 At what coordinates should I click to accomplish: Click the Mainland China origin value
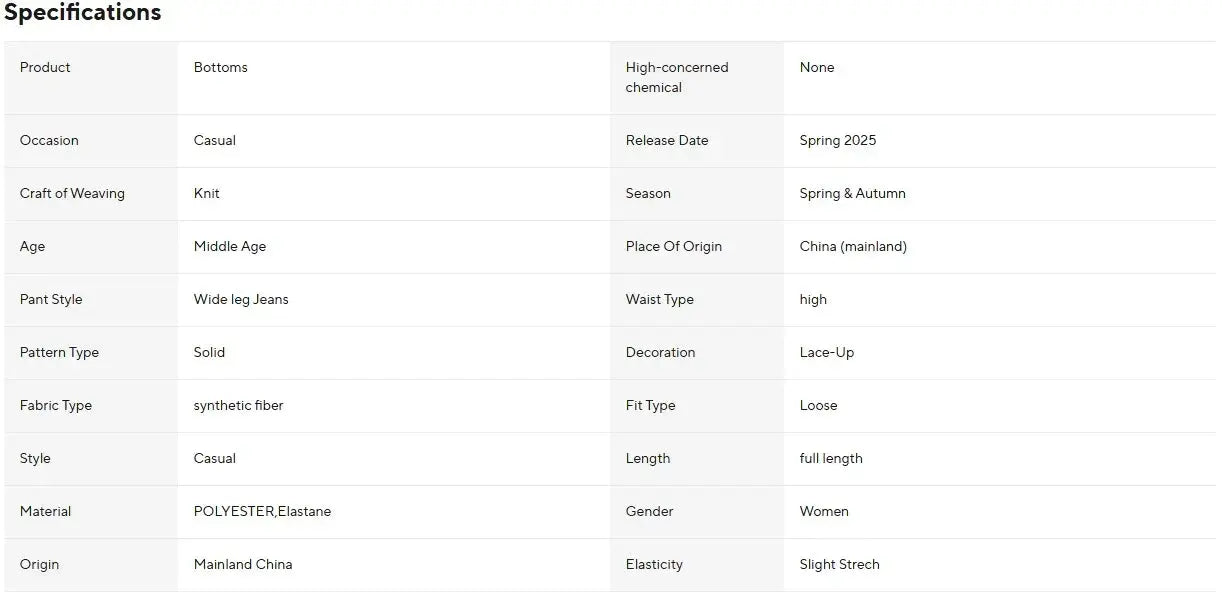click(x=243, y=565)
